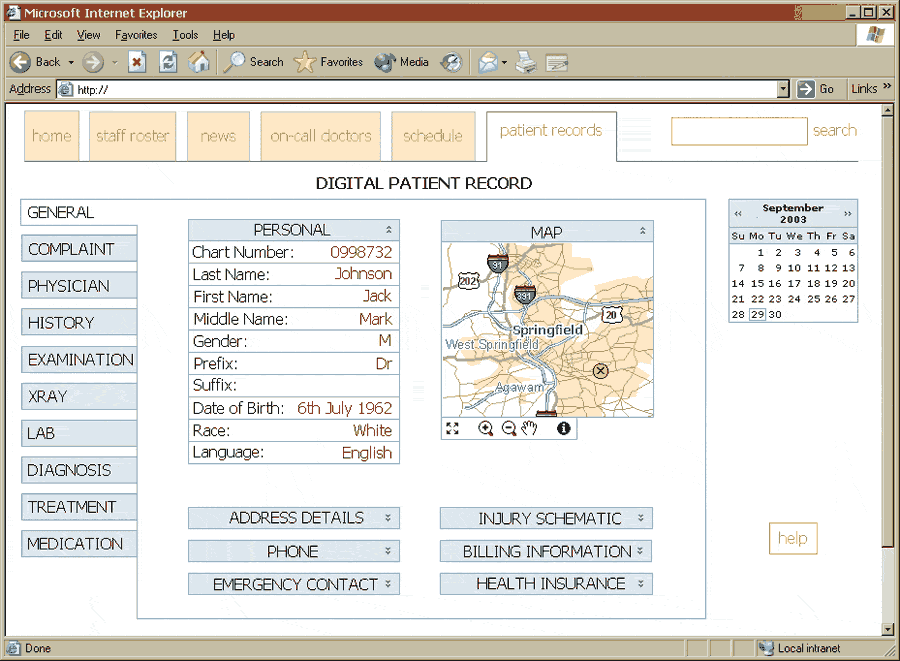Open the Favorites menu
900x661 pixels.
(135, 35)
